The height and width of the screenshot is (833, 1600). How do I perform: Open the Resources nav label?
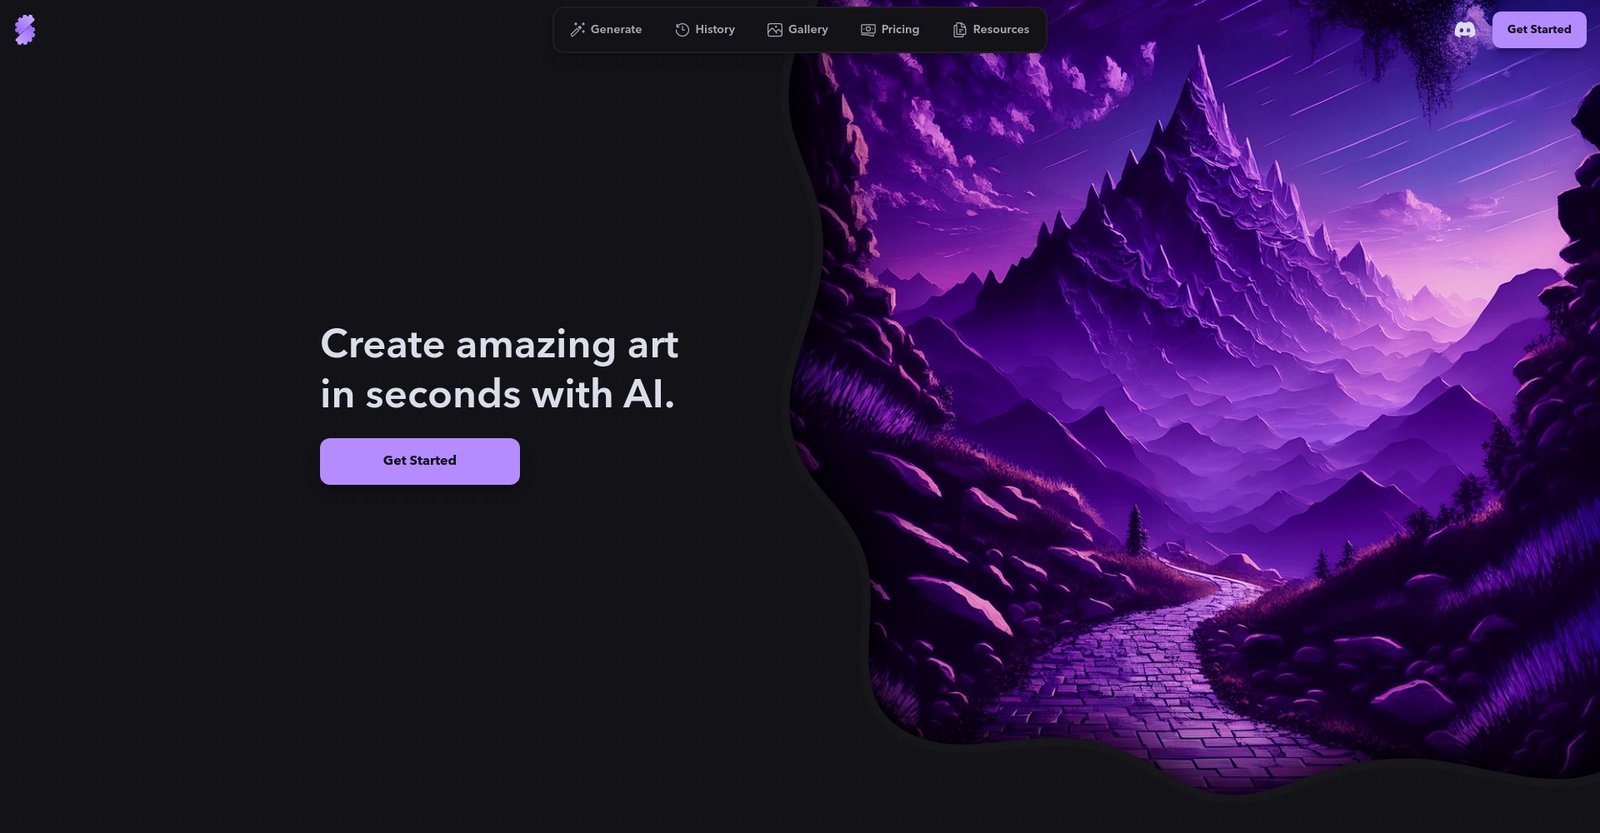[x=1001, y=30]
